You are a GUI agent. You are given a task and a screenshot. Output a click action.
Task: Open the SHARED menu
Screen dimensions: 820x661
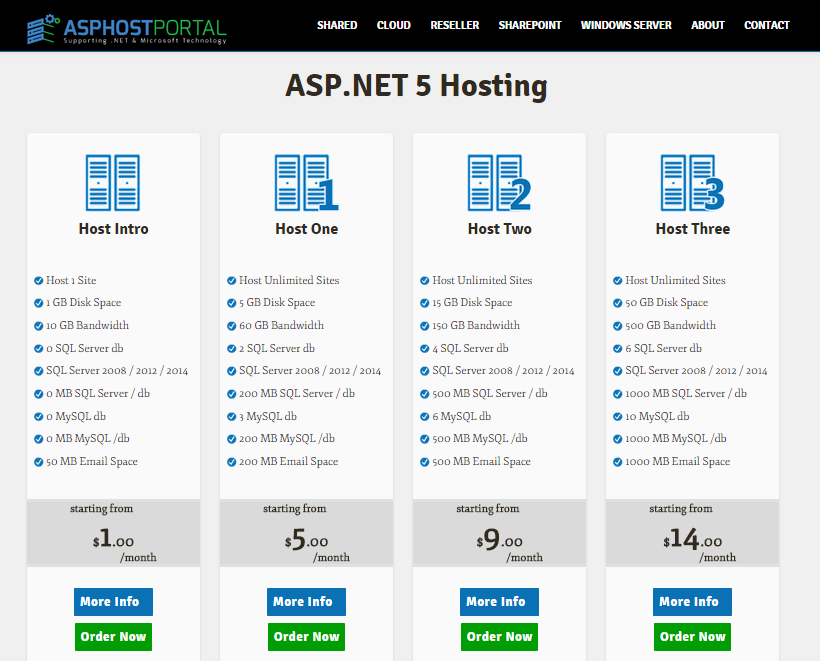337,25
